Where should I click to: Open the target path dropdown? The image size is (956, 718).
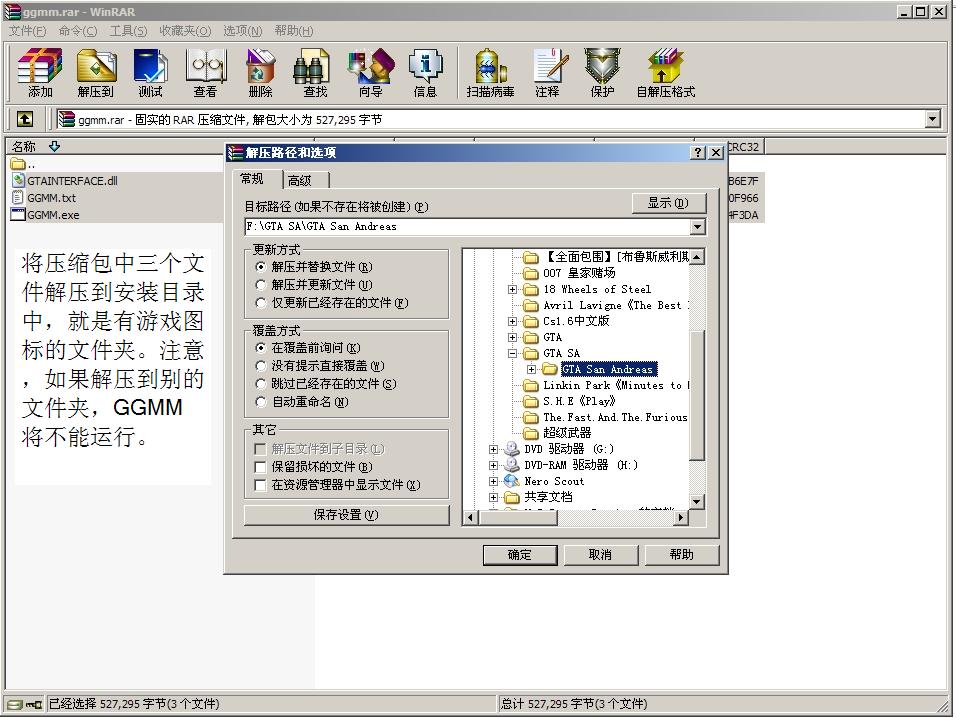[x=698, y=227]
